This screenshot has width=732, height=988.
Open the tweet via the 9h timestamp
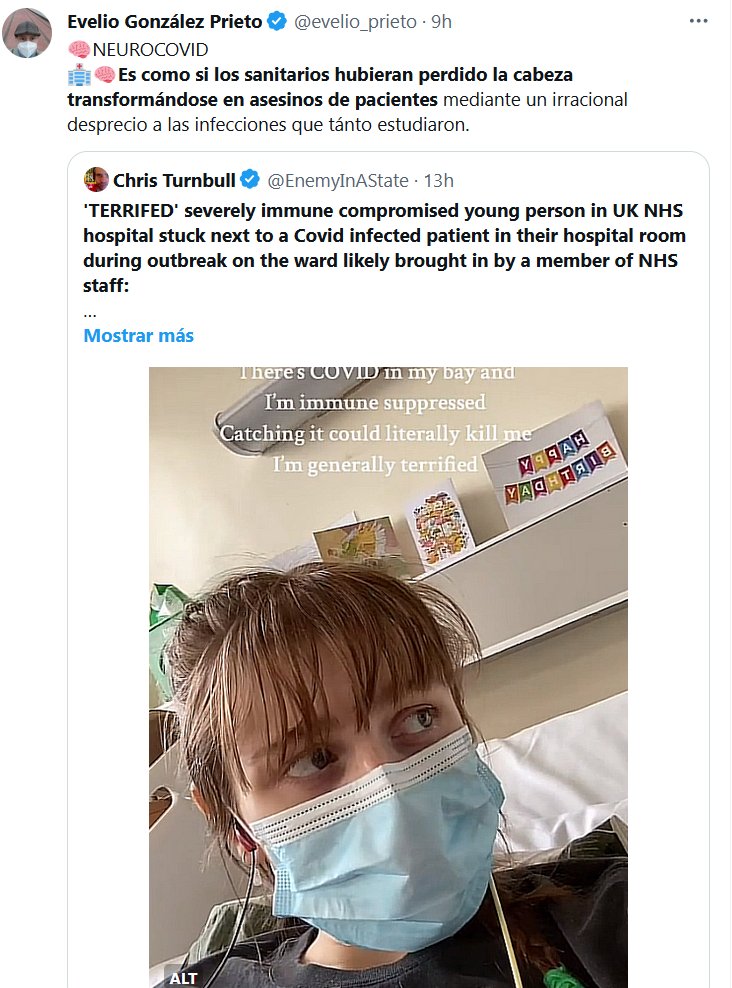441,22
